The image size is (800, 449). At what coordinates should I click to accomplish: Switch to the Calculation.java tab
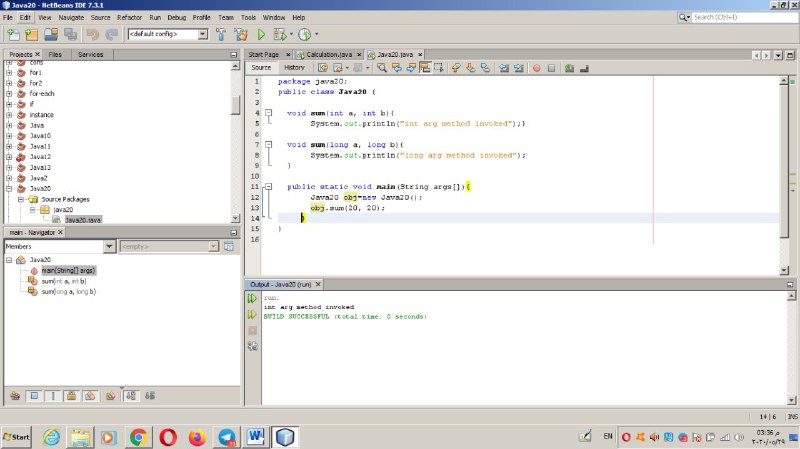[x=329, y=54]
